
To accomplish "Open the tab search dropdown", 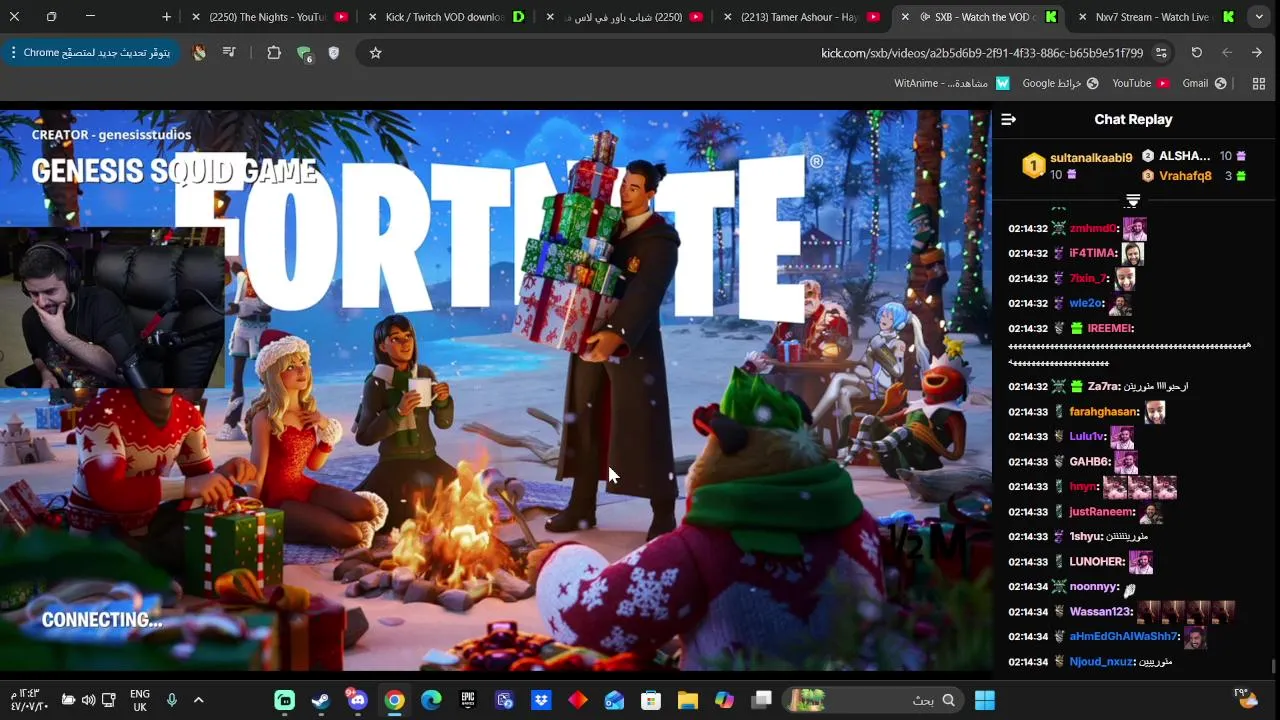I will [x=1259, y=17].
